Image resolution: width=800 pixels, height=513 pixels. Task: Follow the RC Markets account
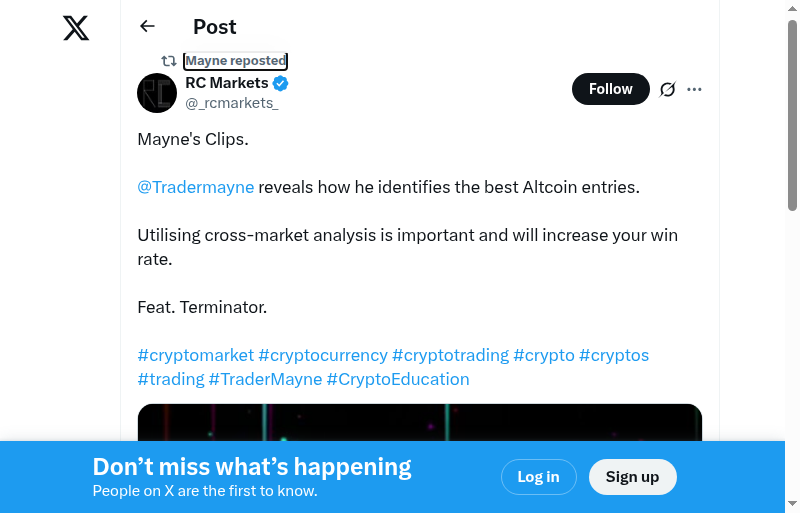pos(610,89)
